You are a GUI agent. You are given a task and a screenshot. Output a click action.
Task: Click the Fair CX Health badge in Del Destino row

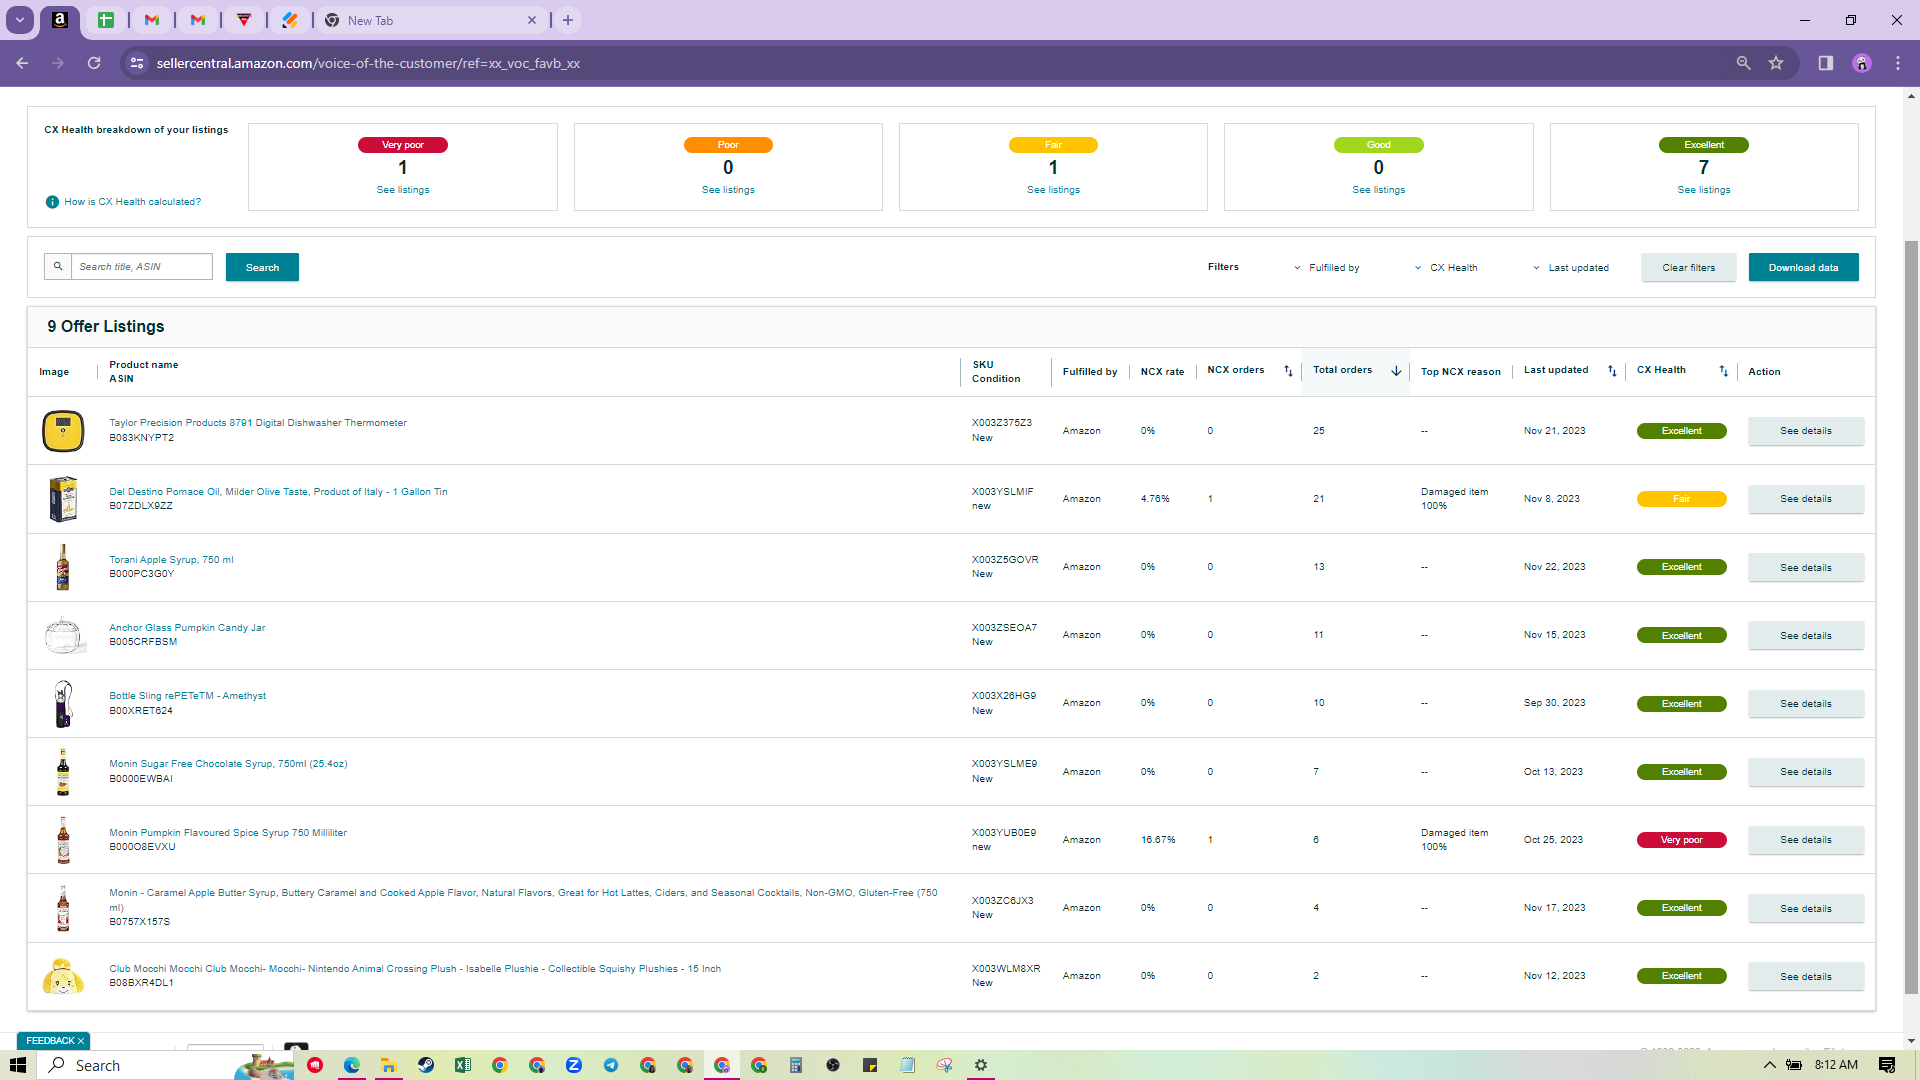point(1681,499)
